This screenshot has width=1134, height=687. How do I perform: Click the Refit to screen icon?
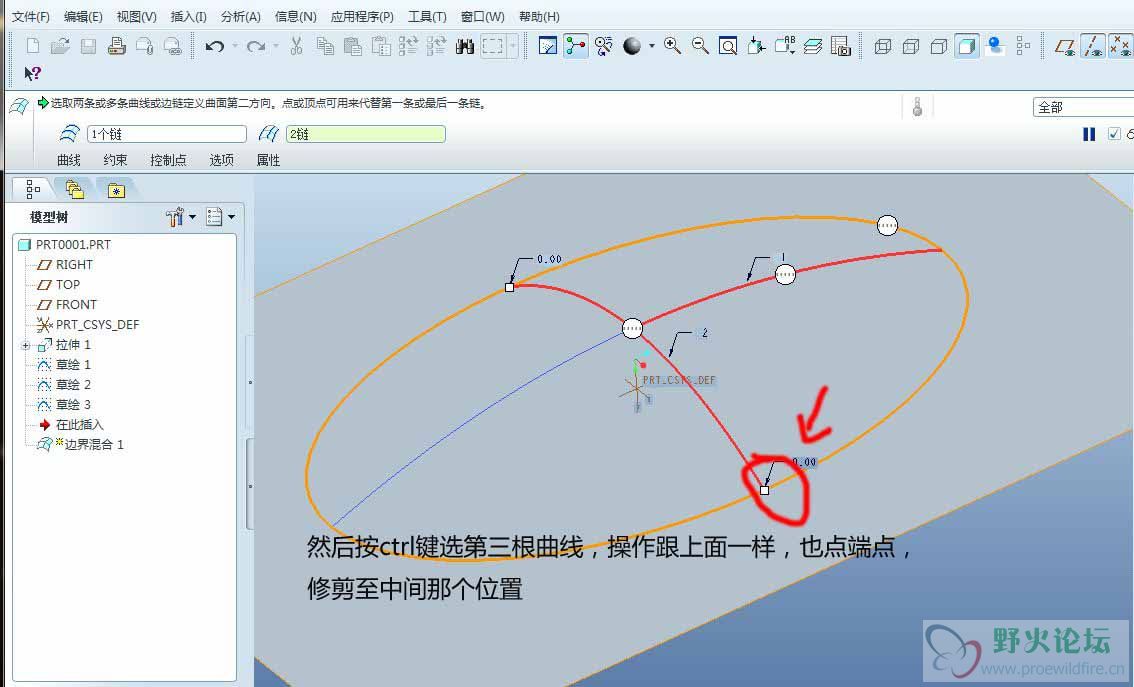(728, 47)
